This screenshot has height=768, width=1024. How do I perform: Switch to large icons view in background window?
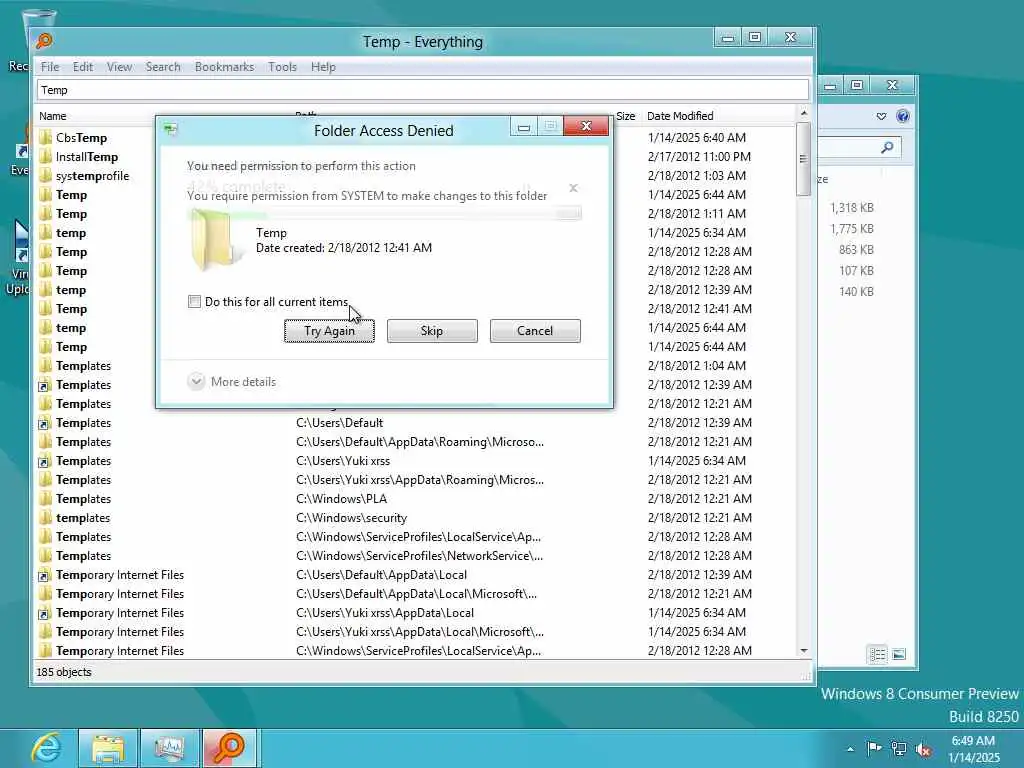(899, 654)
